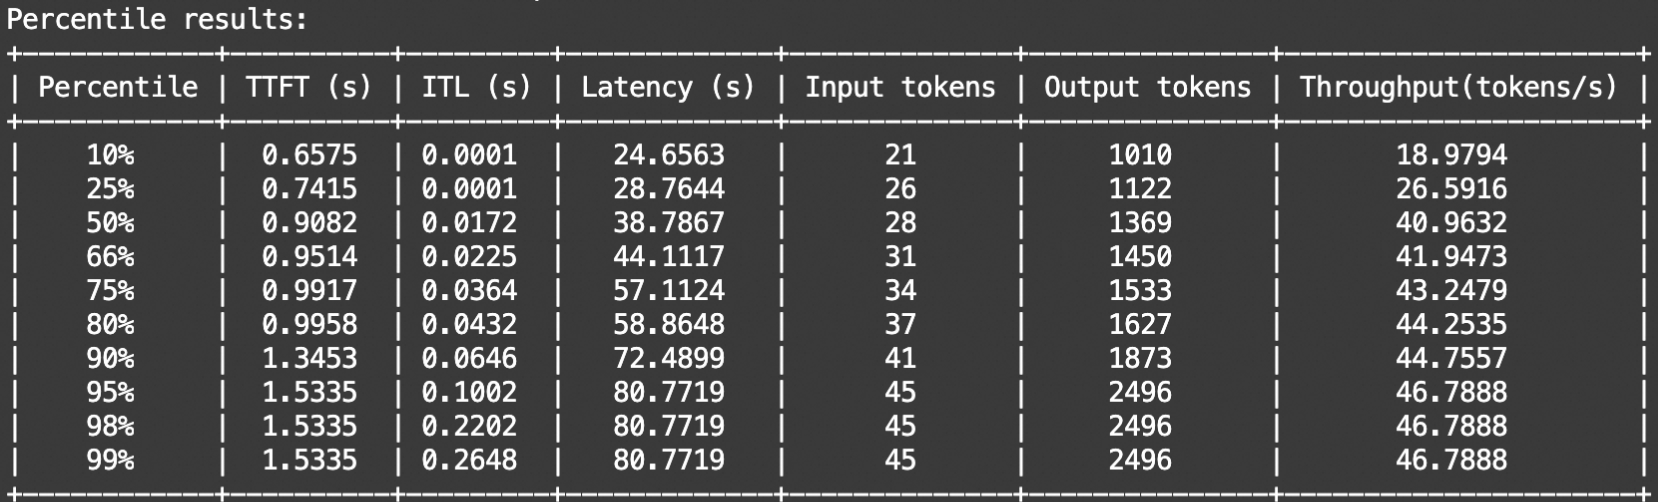Click latency value 72.4899
Screen dimensions: 1658x502
pyautogui.click(x=668, y=358)
